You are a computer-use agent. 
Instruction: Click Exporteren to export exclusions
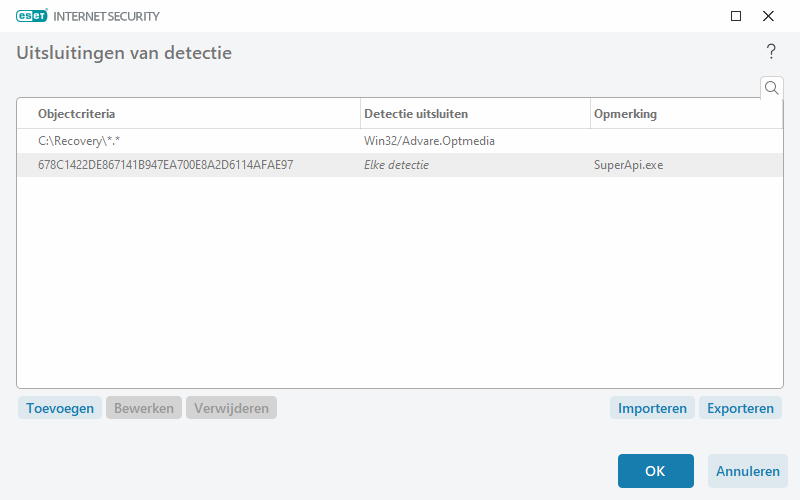point(740,408)
